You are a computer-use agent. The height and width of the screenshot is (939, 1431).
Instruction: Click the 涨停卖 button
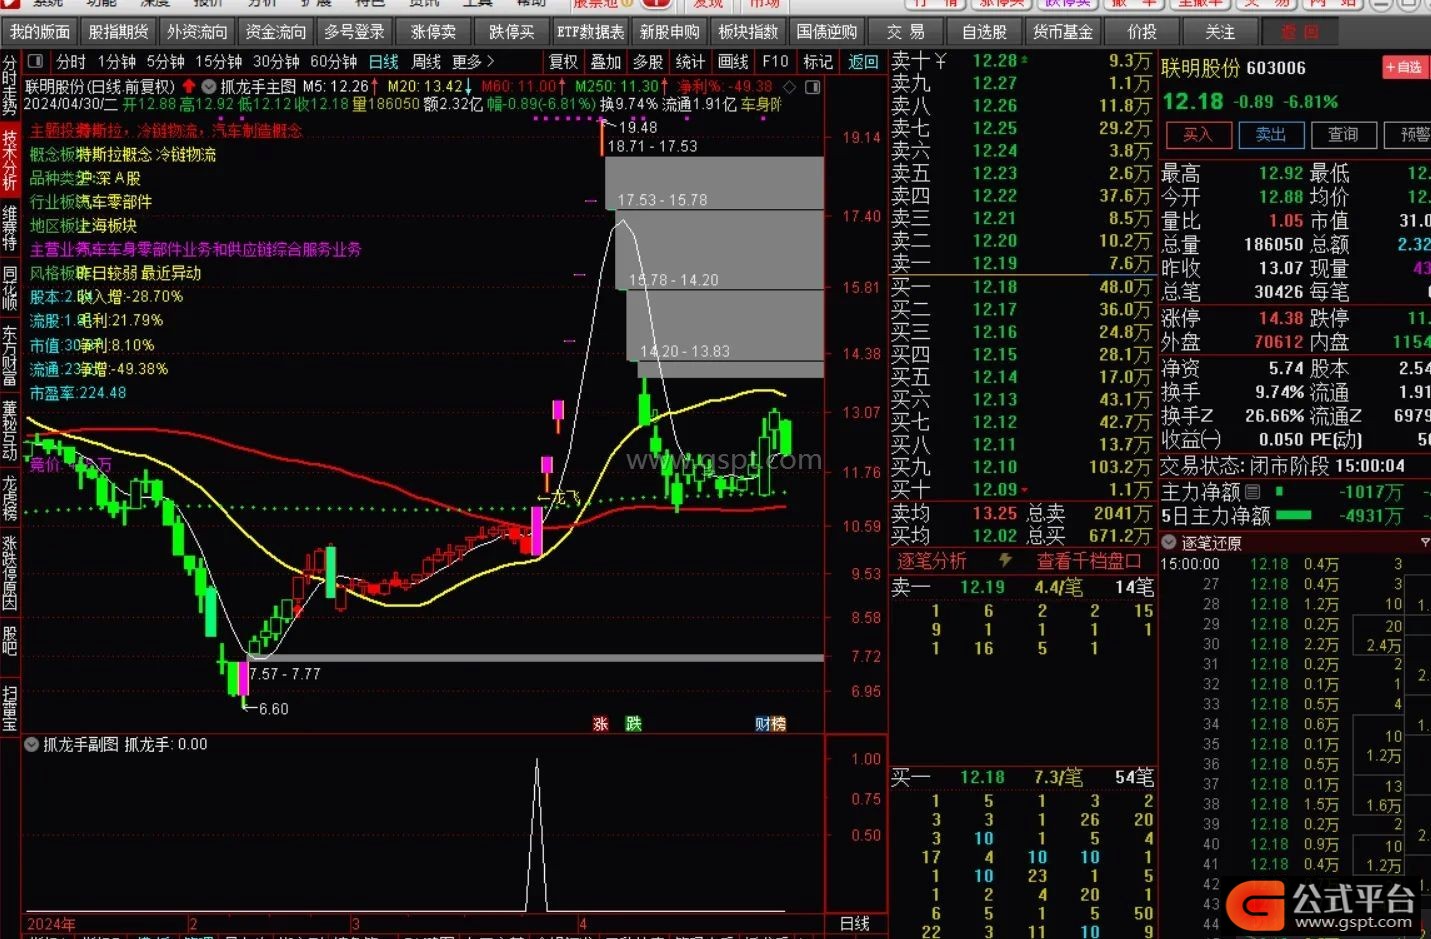pos(433,32)
